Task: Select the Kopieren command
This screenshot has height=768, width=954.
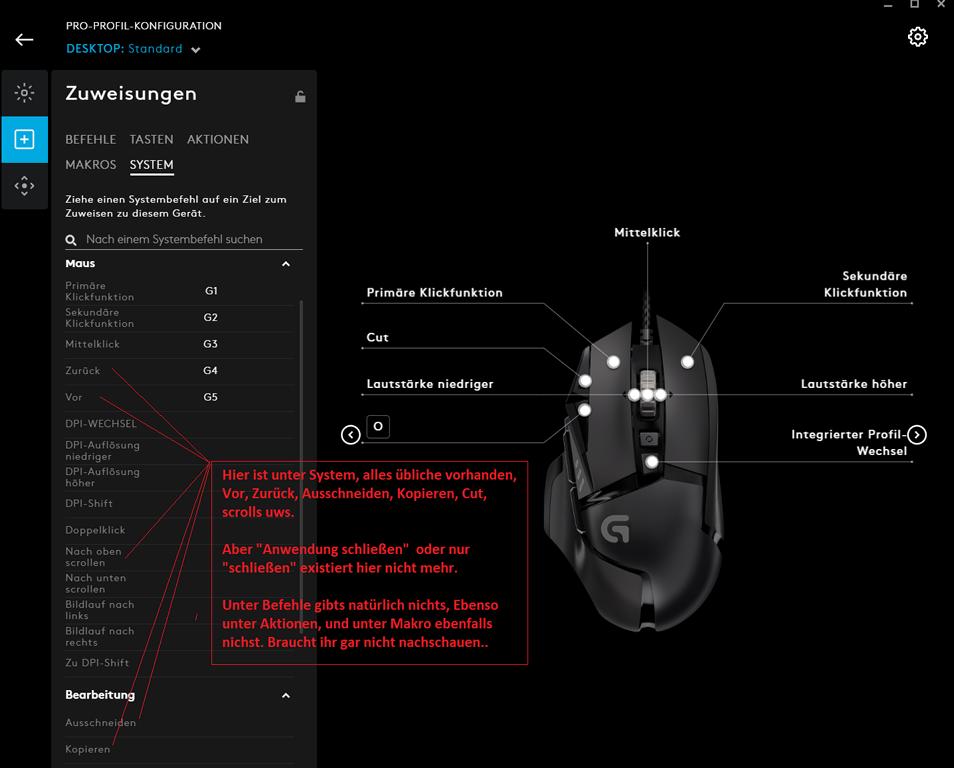Action: 88,749
